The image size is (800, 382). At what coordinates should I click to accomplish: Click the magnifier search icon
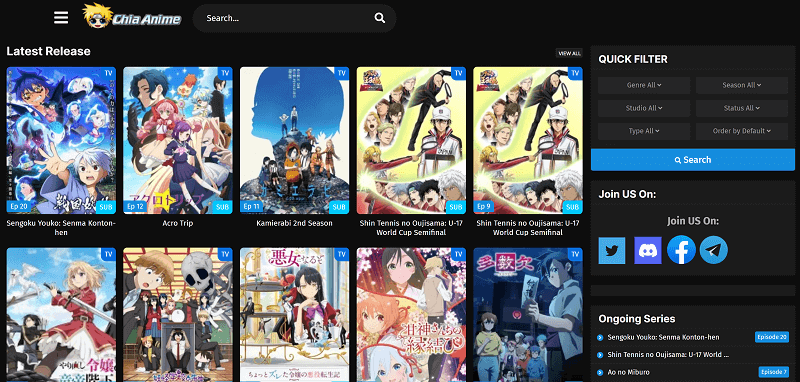[380, 18]
